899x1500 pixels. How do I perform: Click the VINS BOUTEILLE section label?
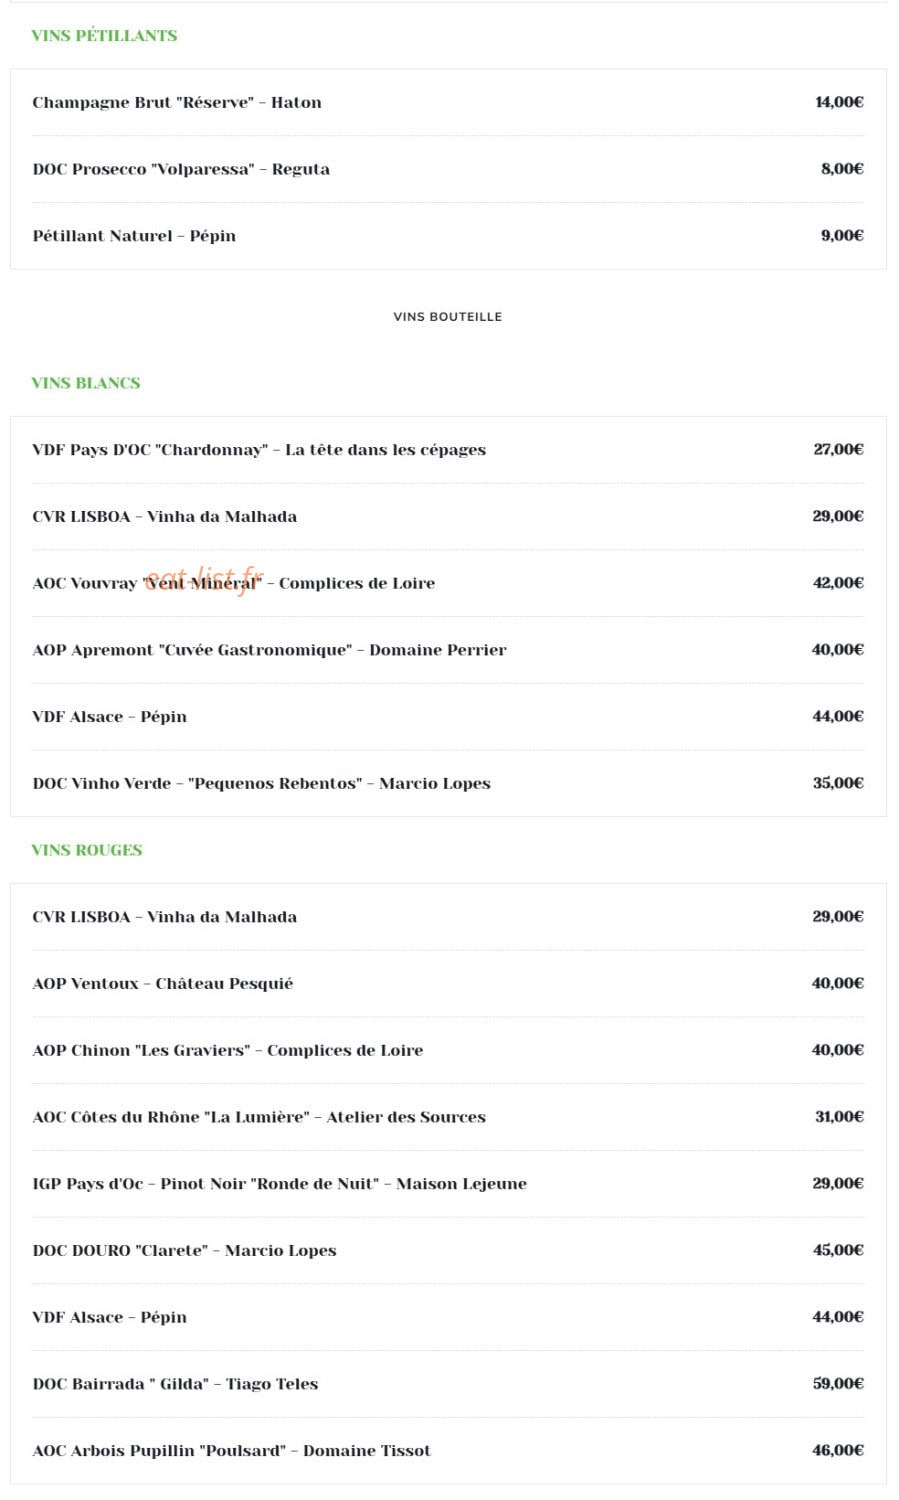[x=448, y=316]
